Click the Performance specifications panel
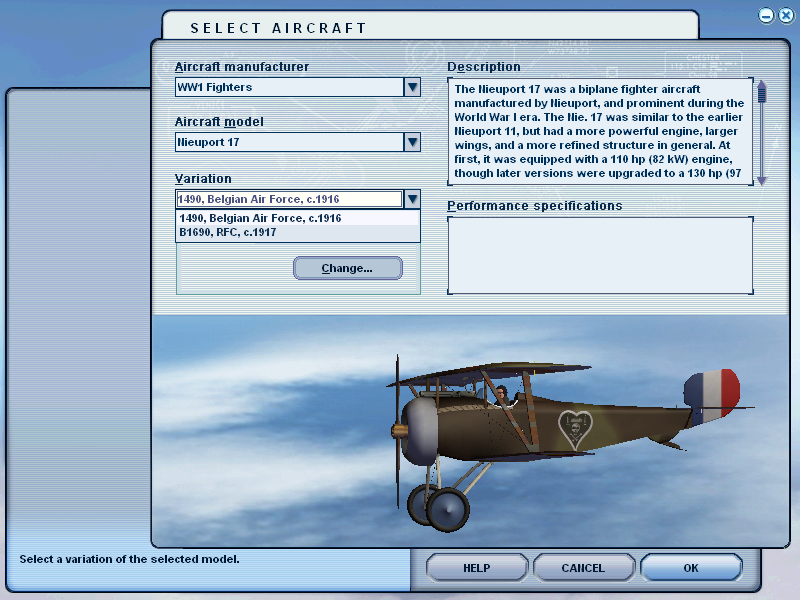This screenshot has height=600, width=800. click(600, 255)
